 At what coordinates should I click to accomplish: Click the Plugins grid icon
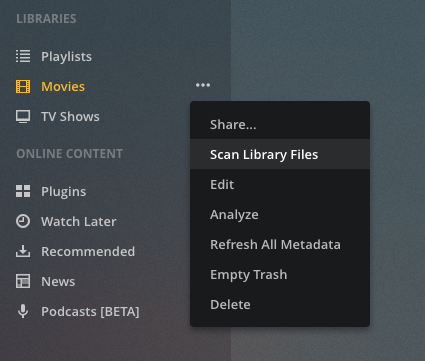click(23, 191)
